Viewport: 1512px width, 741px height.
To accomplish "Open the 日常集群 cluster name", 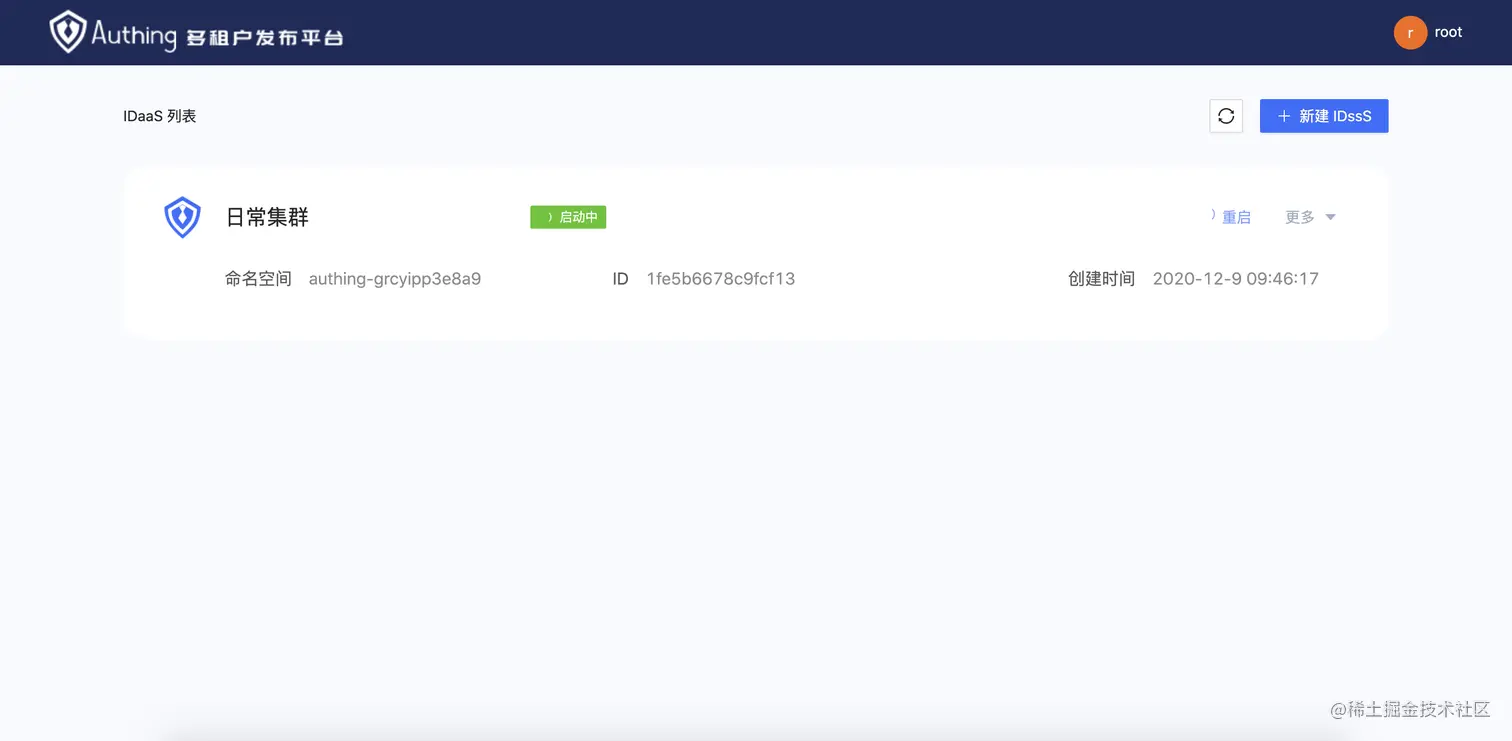I will 267,217.
